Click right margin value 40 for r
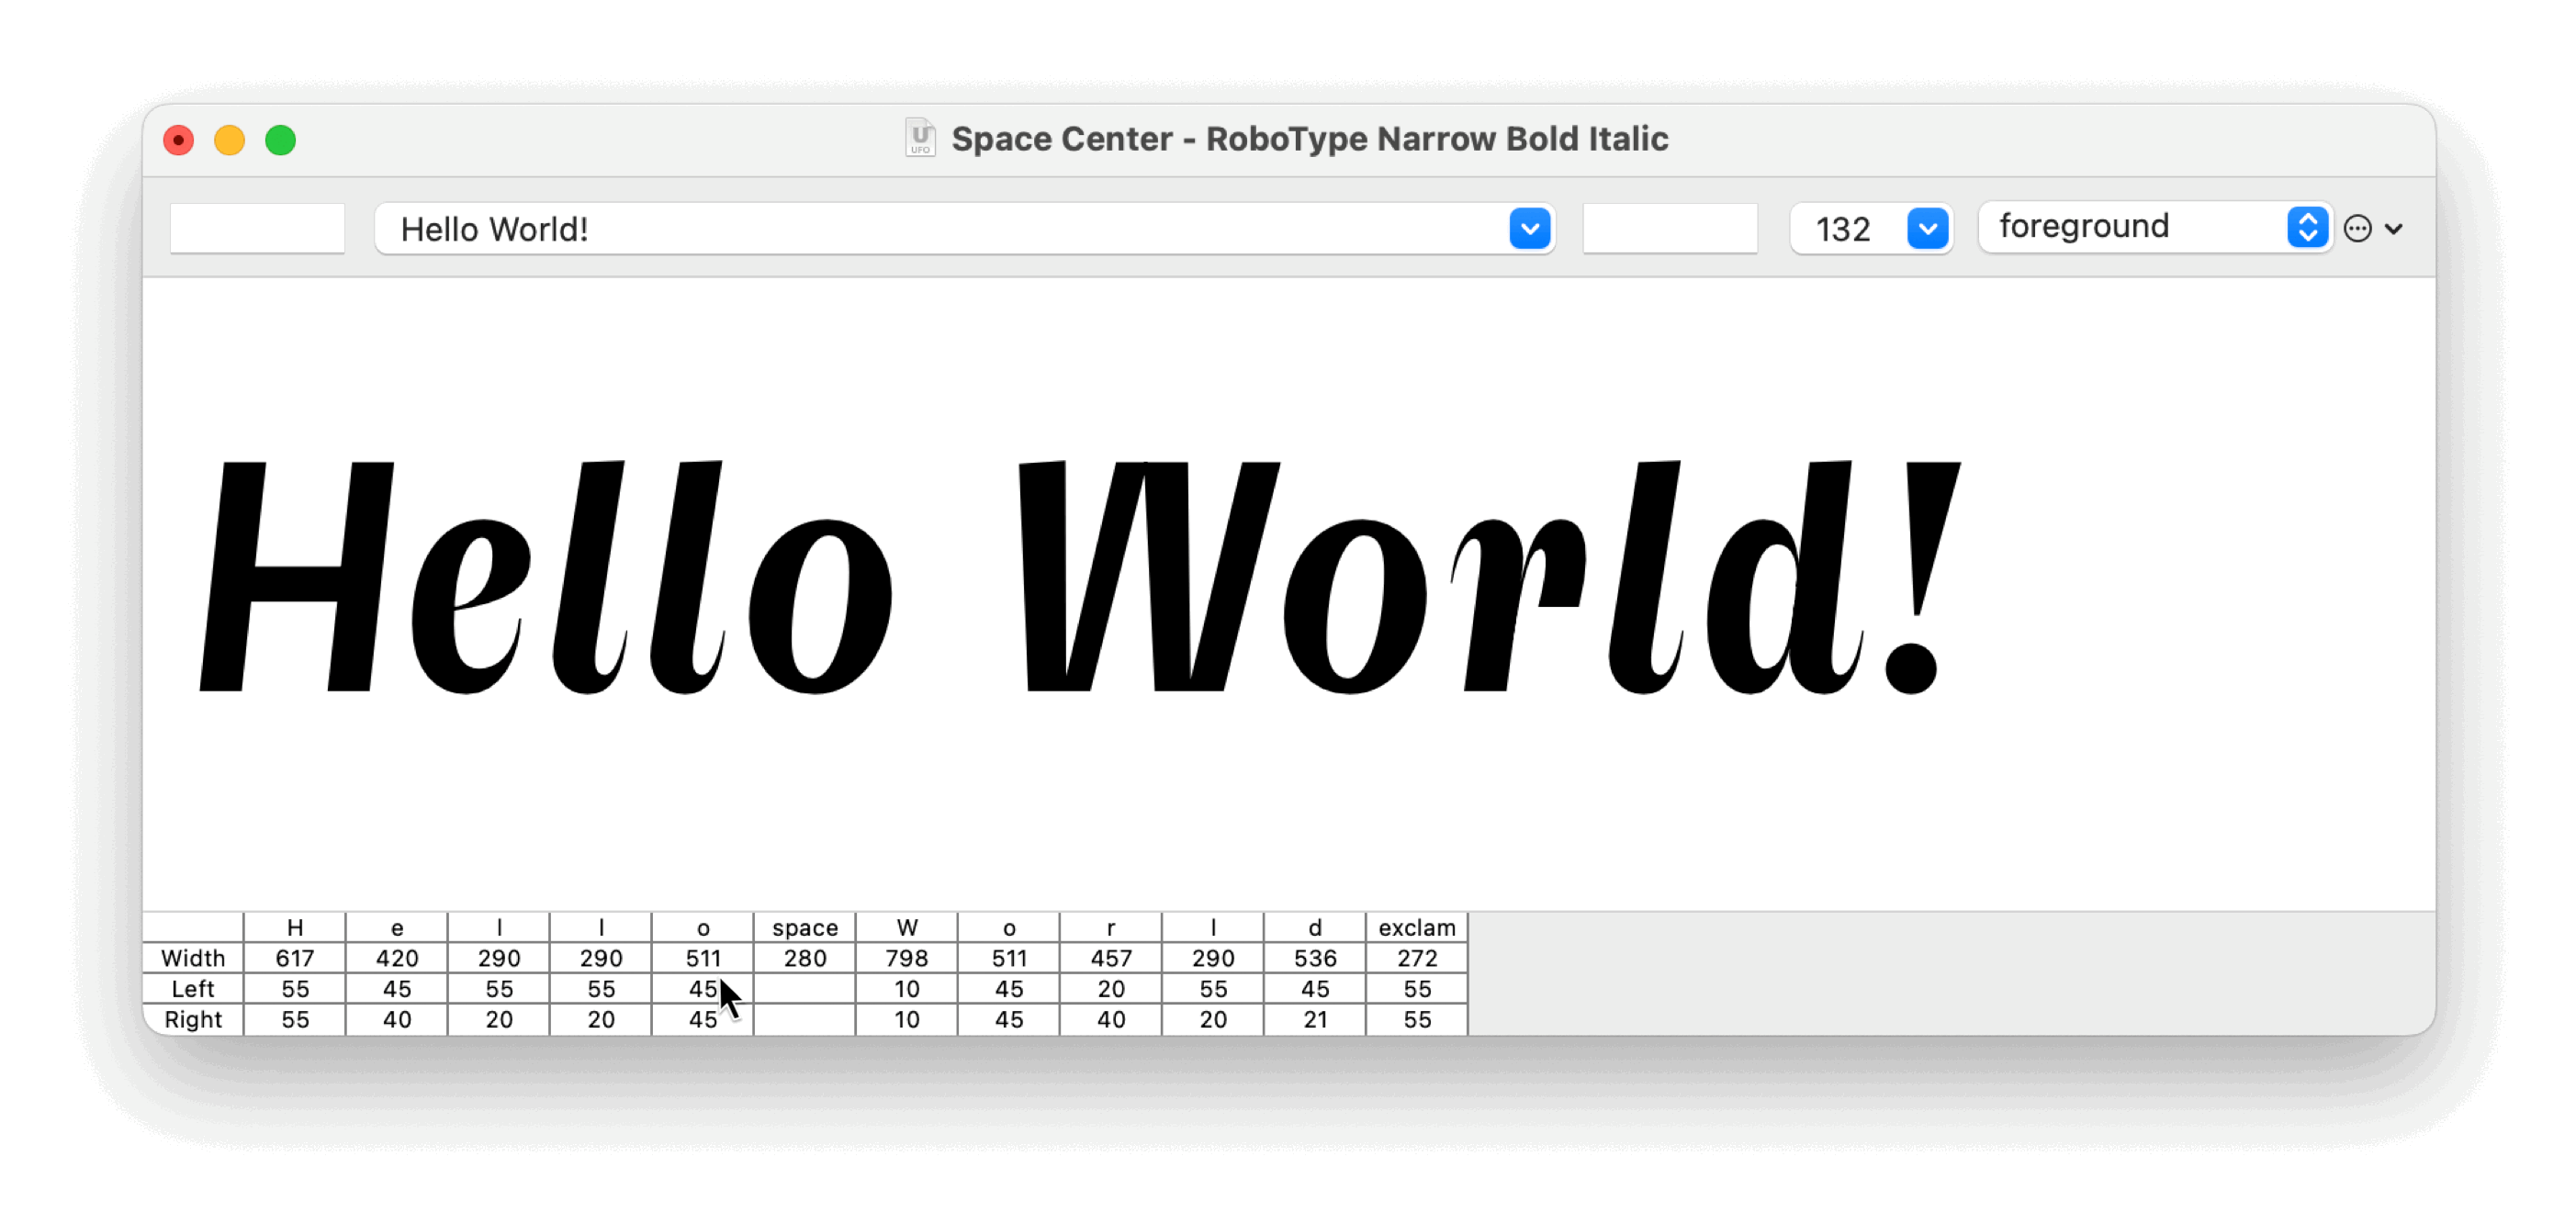The height and width of the screenshot is (1224, 2576). [x=1111, y=1019]
